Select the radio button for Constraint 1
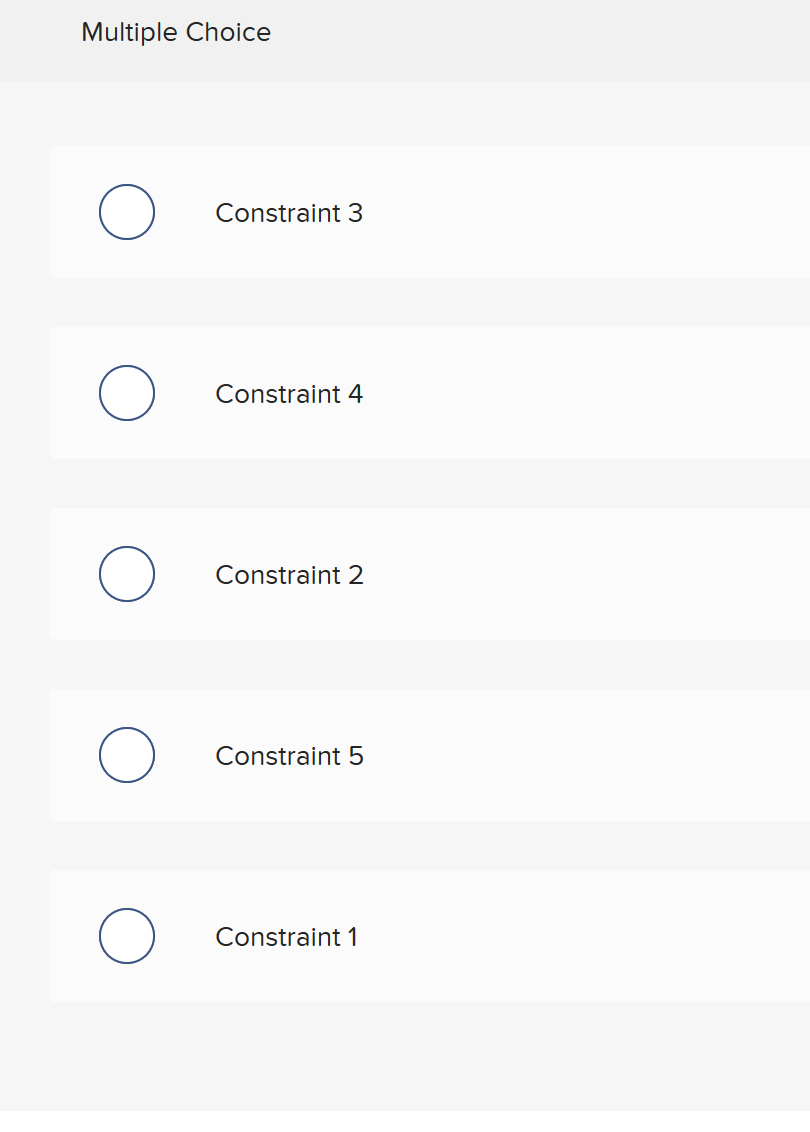The width and height of the screenshot is (810, 1132). [127, 936]
